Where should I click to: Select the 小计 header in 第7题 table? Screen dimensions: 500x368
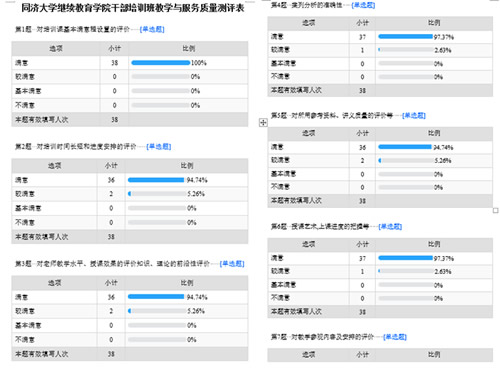coord(362,355)
